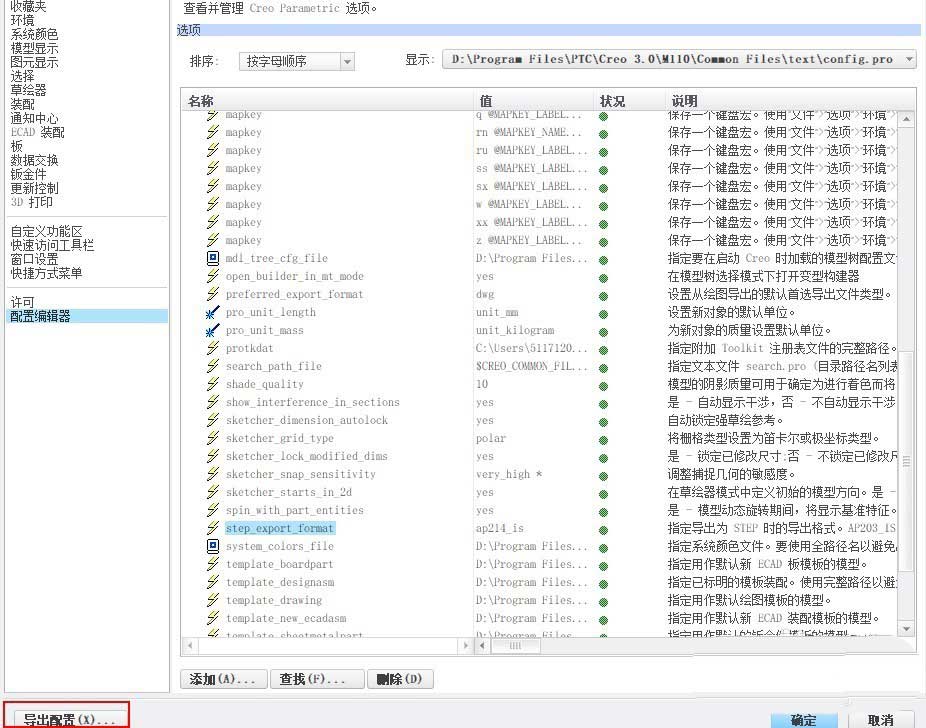
Task: Click the 添加(A)... button
Action: coord(223,679)
